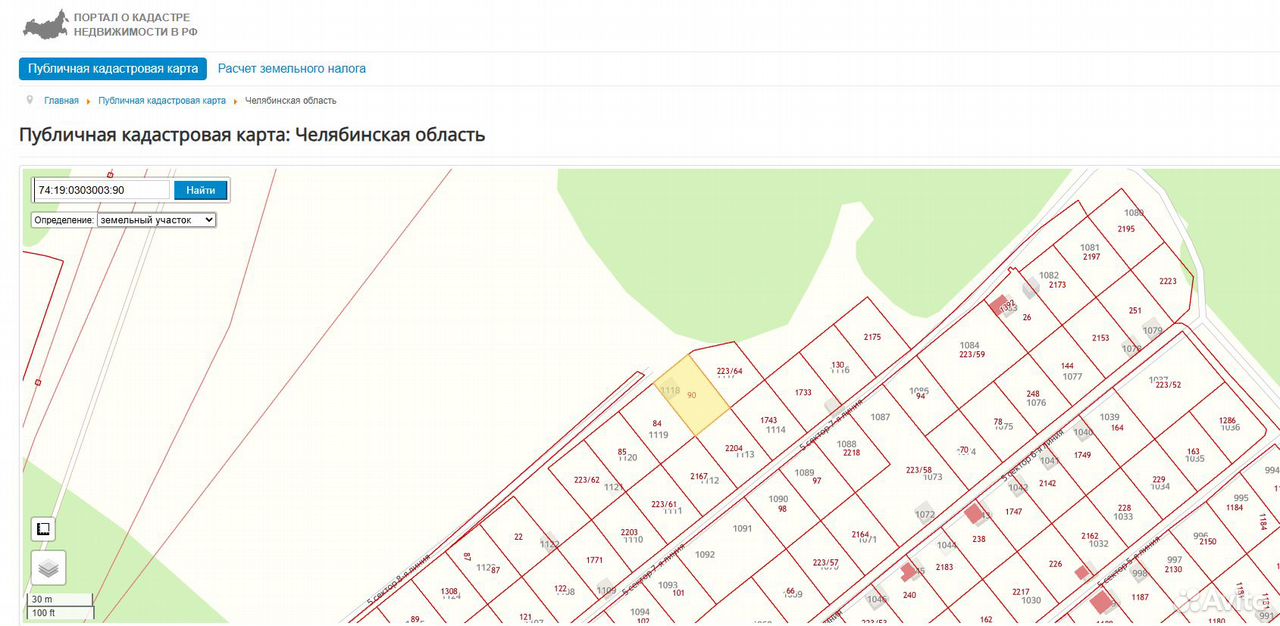Screen dimensions: 1280x626
Task: Click parcel label 2183
Action: [x=944, y=567]
